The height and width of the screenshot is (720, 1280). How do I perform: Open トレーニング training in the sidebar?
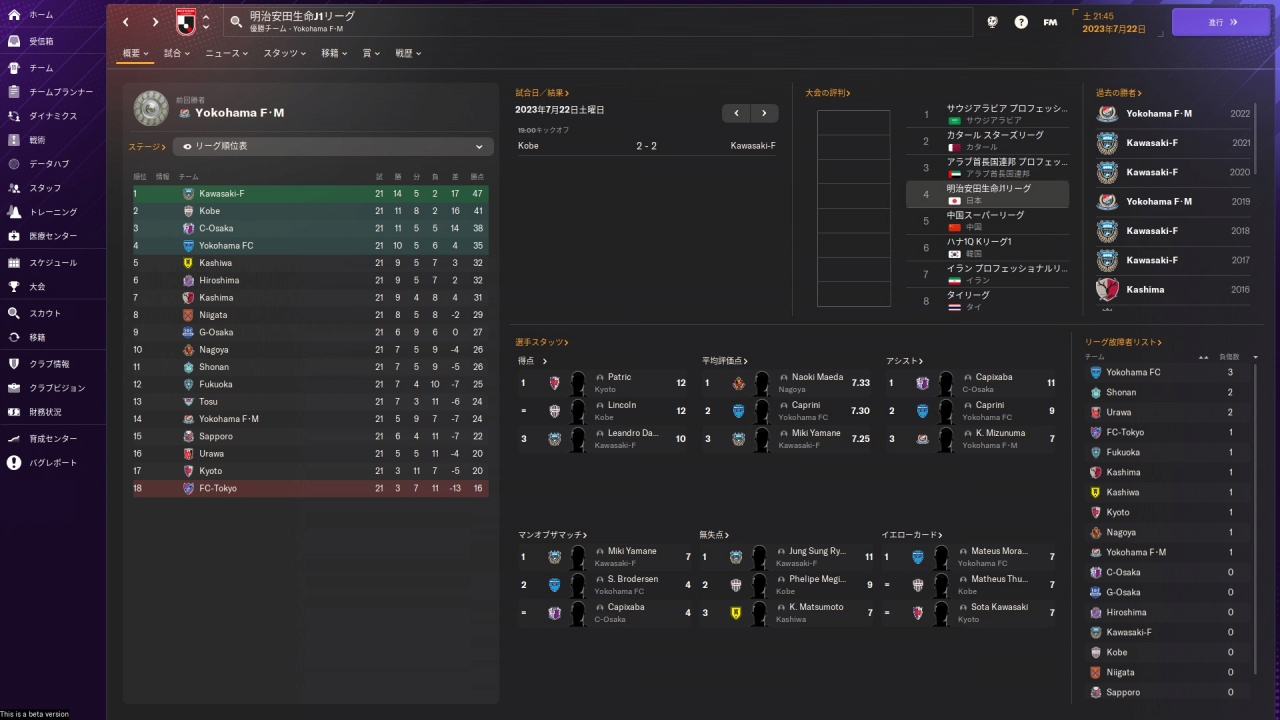coord(53,212)
